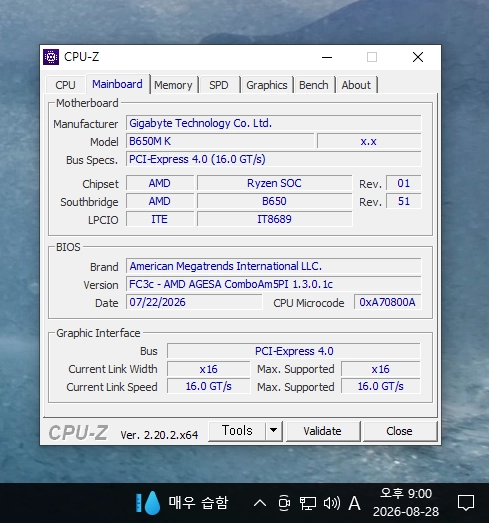
Task: Click CPU Microcode value 0xA70800A
Action: click(x=388, y=302)
